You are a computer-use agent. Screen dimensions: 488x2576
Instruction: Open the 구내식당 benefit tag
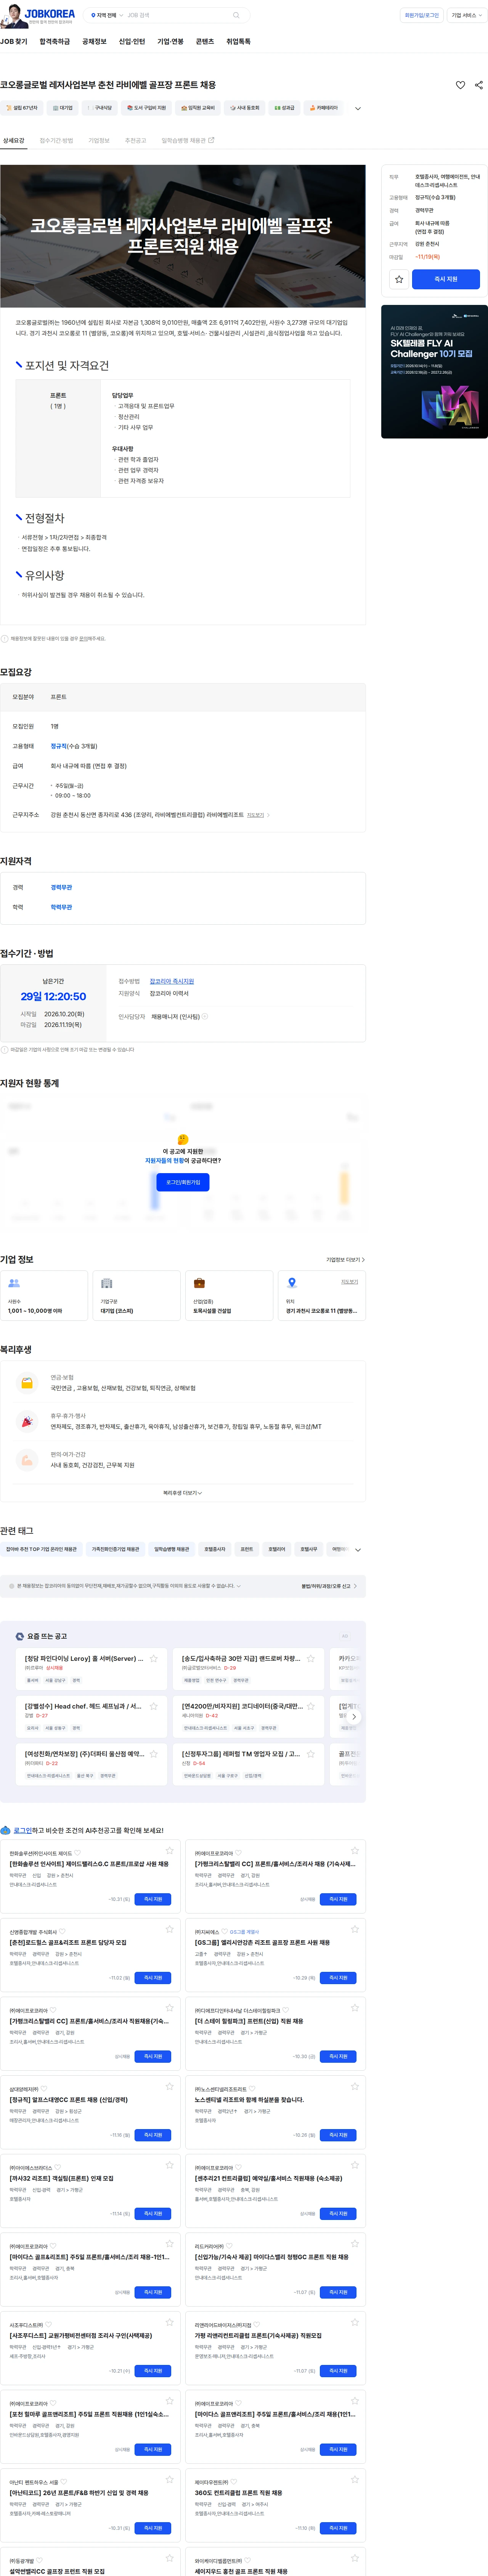coord(100,108)
